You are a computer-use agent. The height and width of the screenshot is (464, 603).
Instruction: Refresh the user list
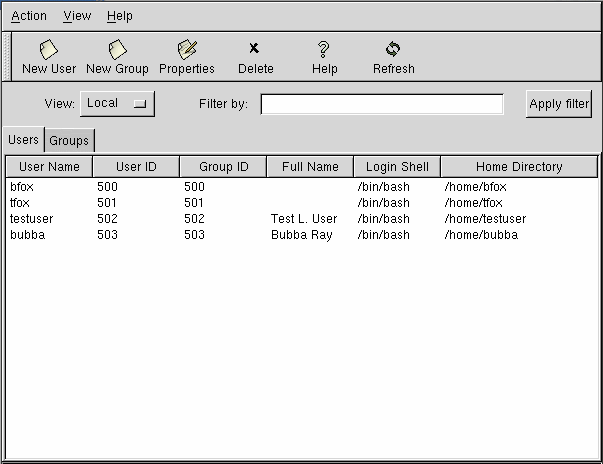tap(393, 57)
